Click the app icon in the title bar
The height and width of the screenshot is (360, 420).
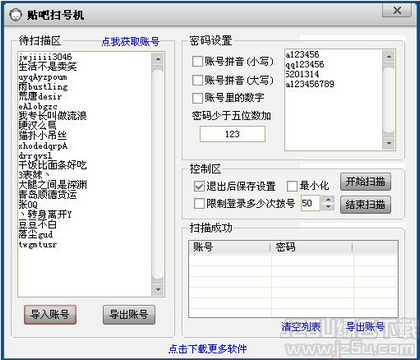pos(16,15)
